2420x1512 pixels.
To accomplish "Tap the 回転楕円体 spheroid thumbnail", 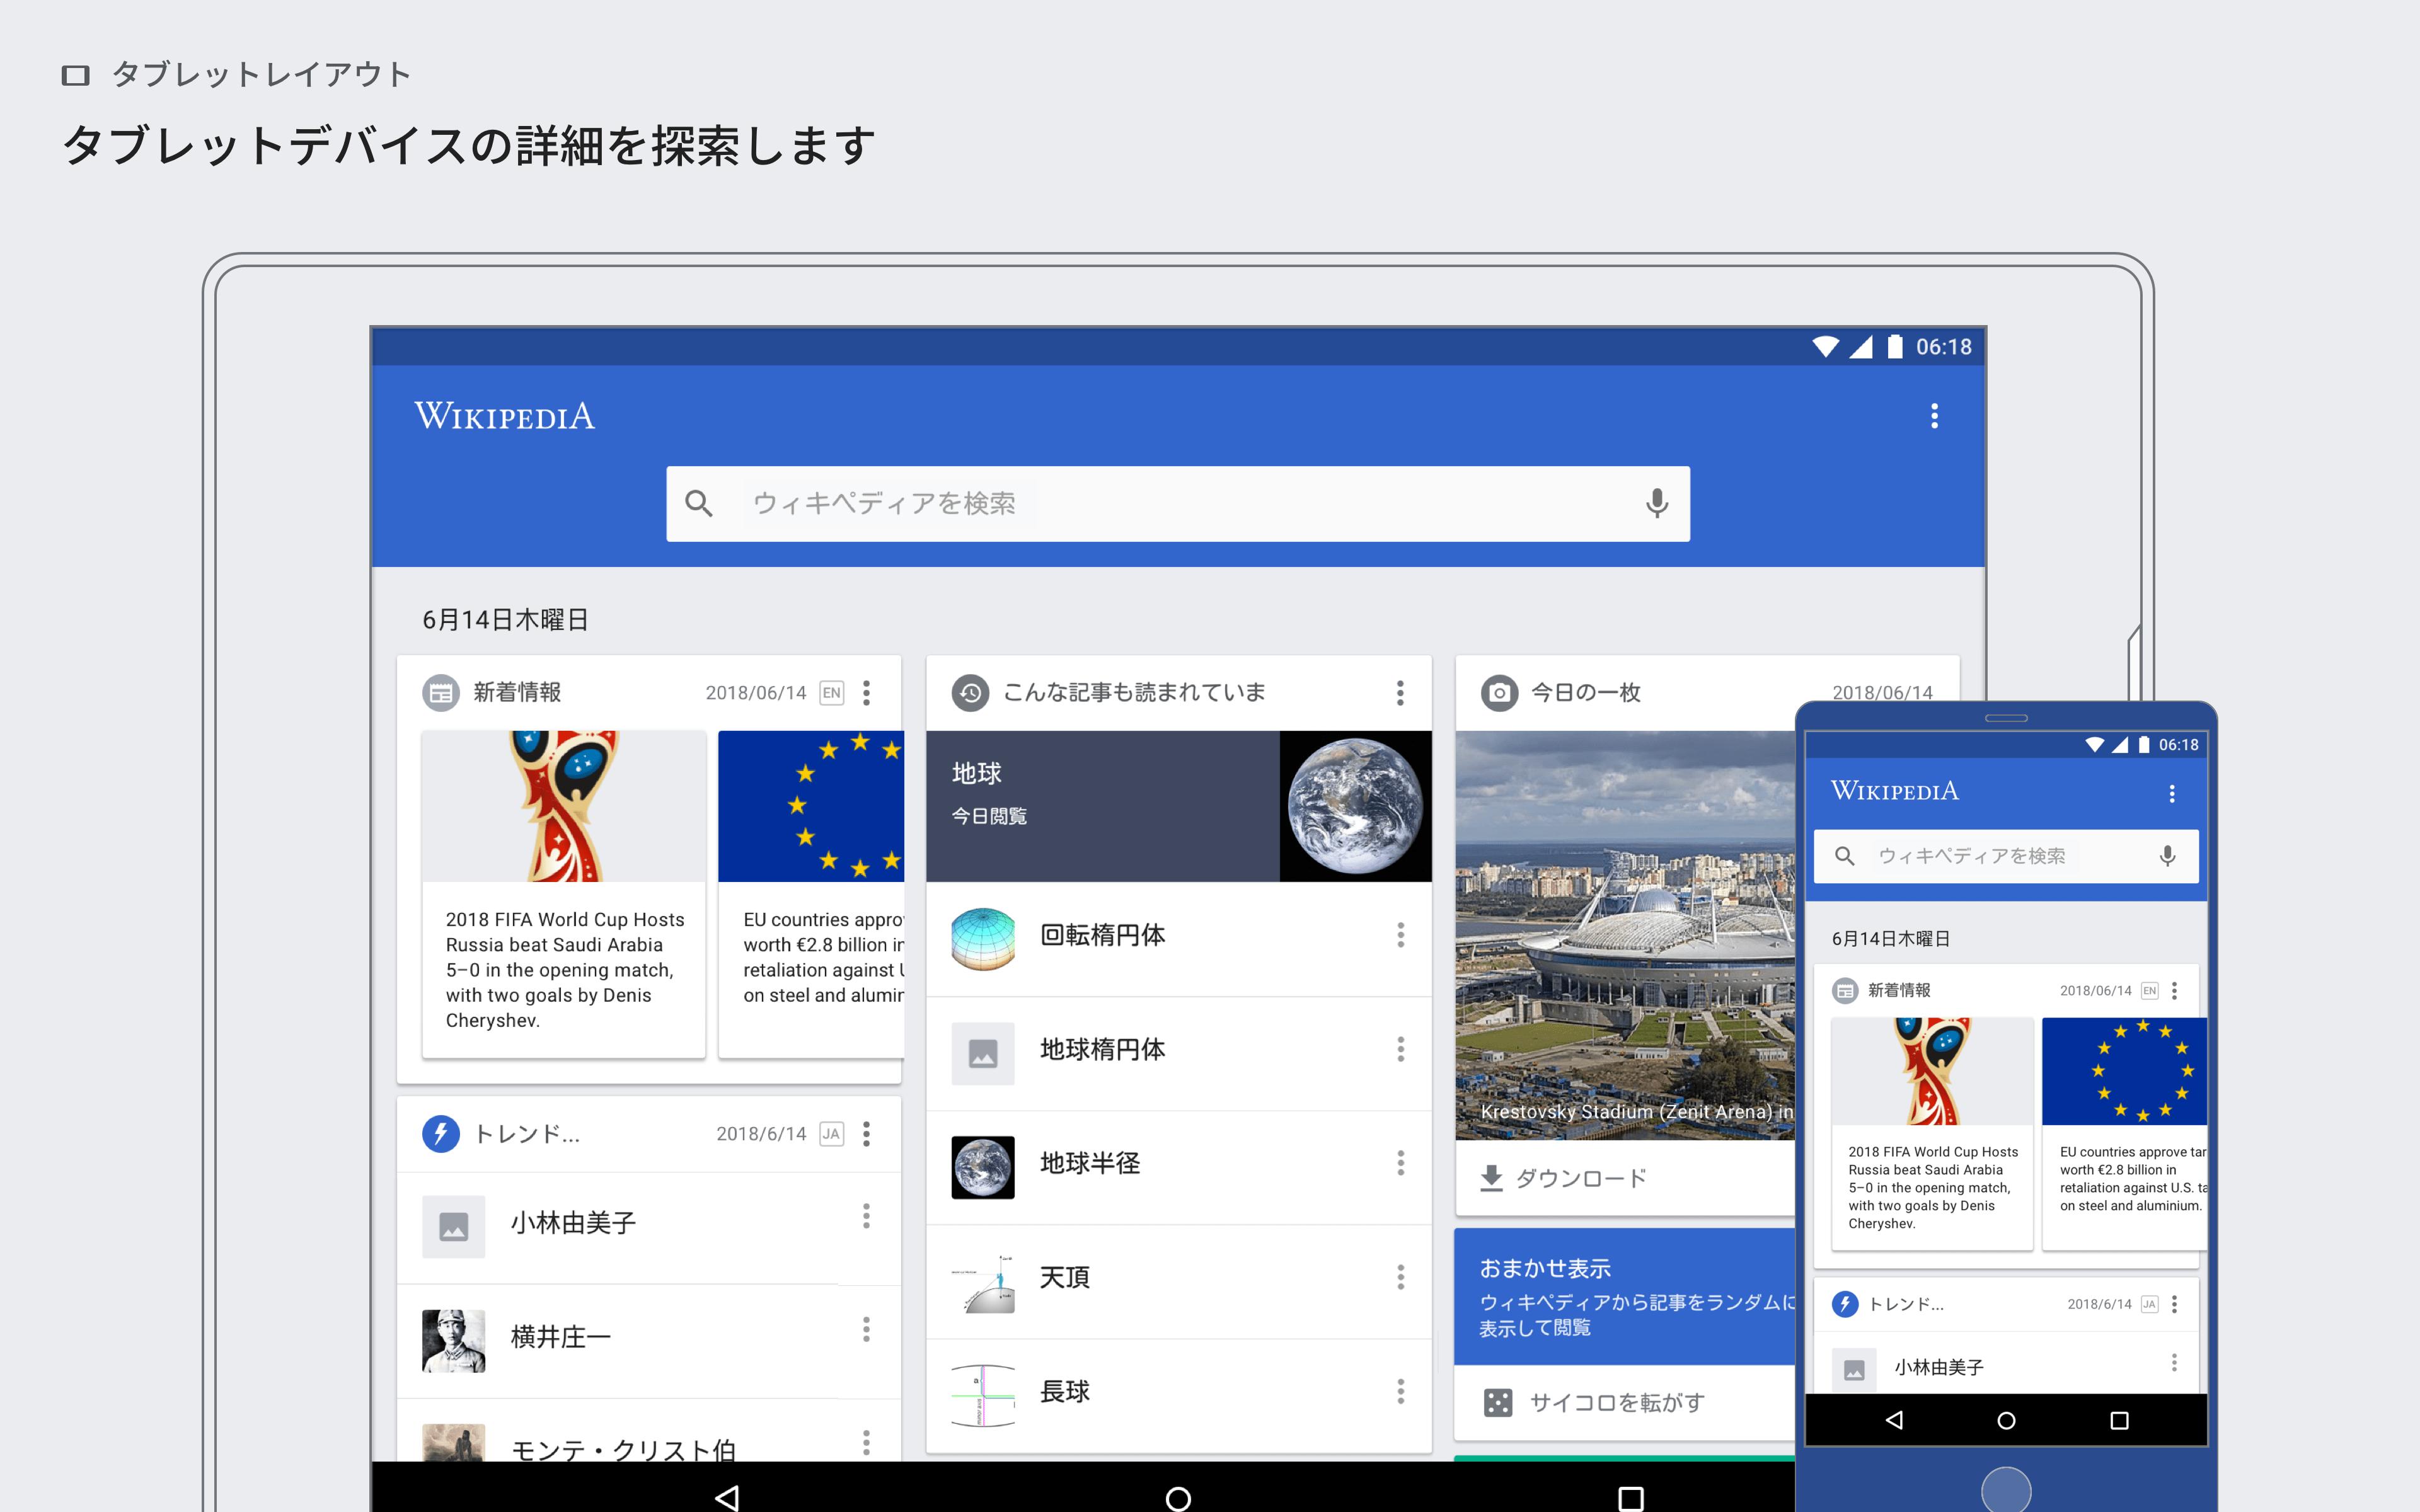I will click(982, 939).
